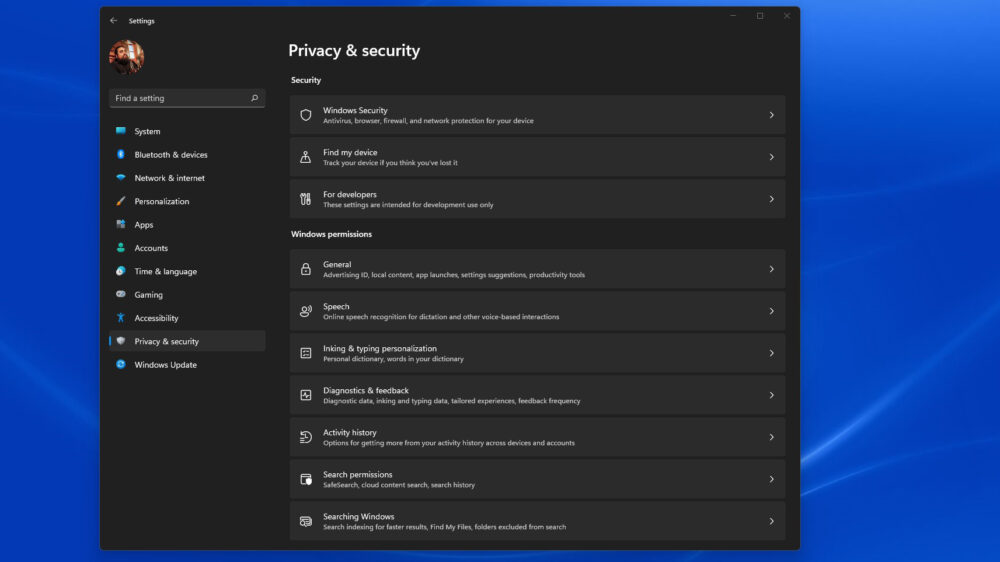Click the Gaming controller icon

click(121, 294)
